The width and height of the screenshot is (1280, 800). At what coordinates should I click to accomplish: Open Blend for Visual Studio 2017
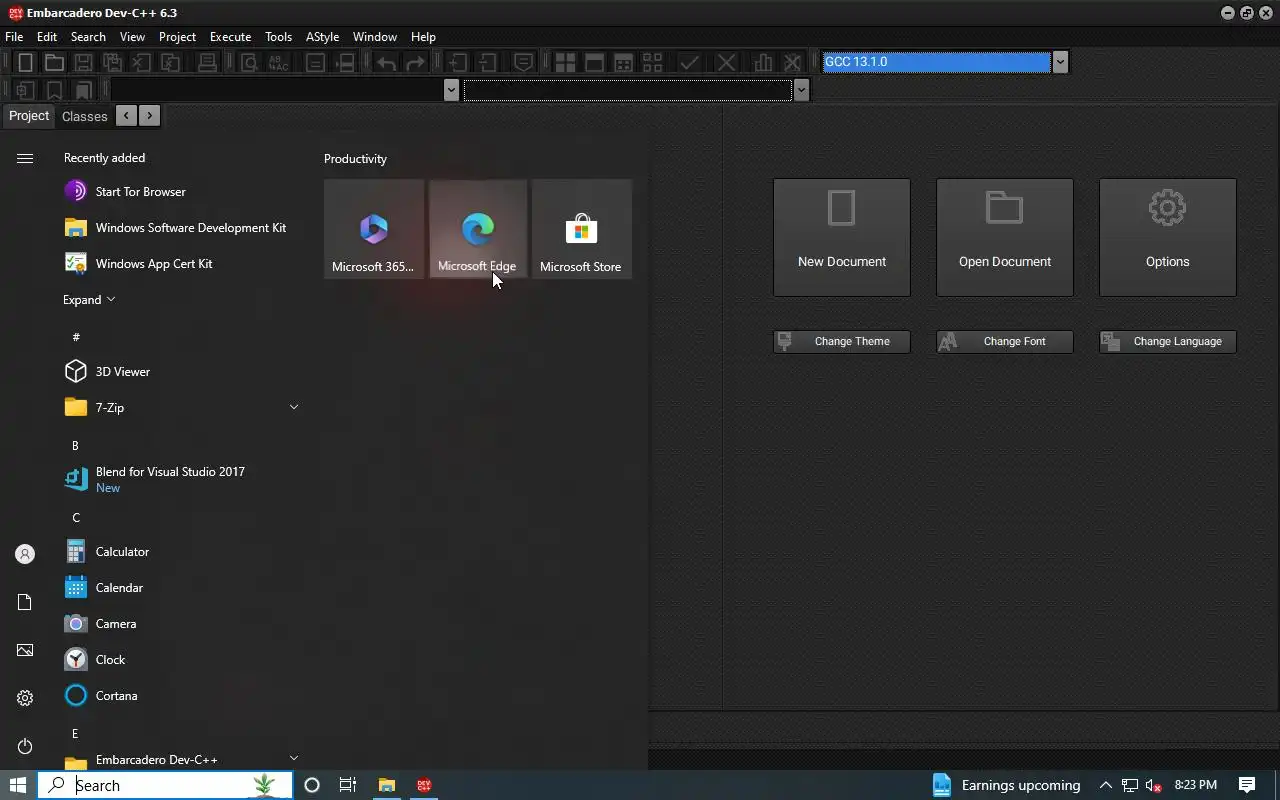181,480
